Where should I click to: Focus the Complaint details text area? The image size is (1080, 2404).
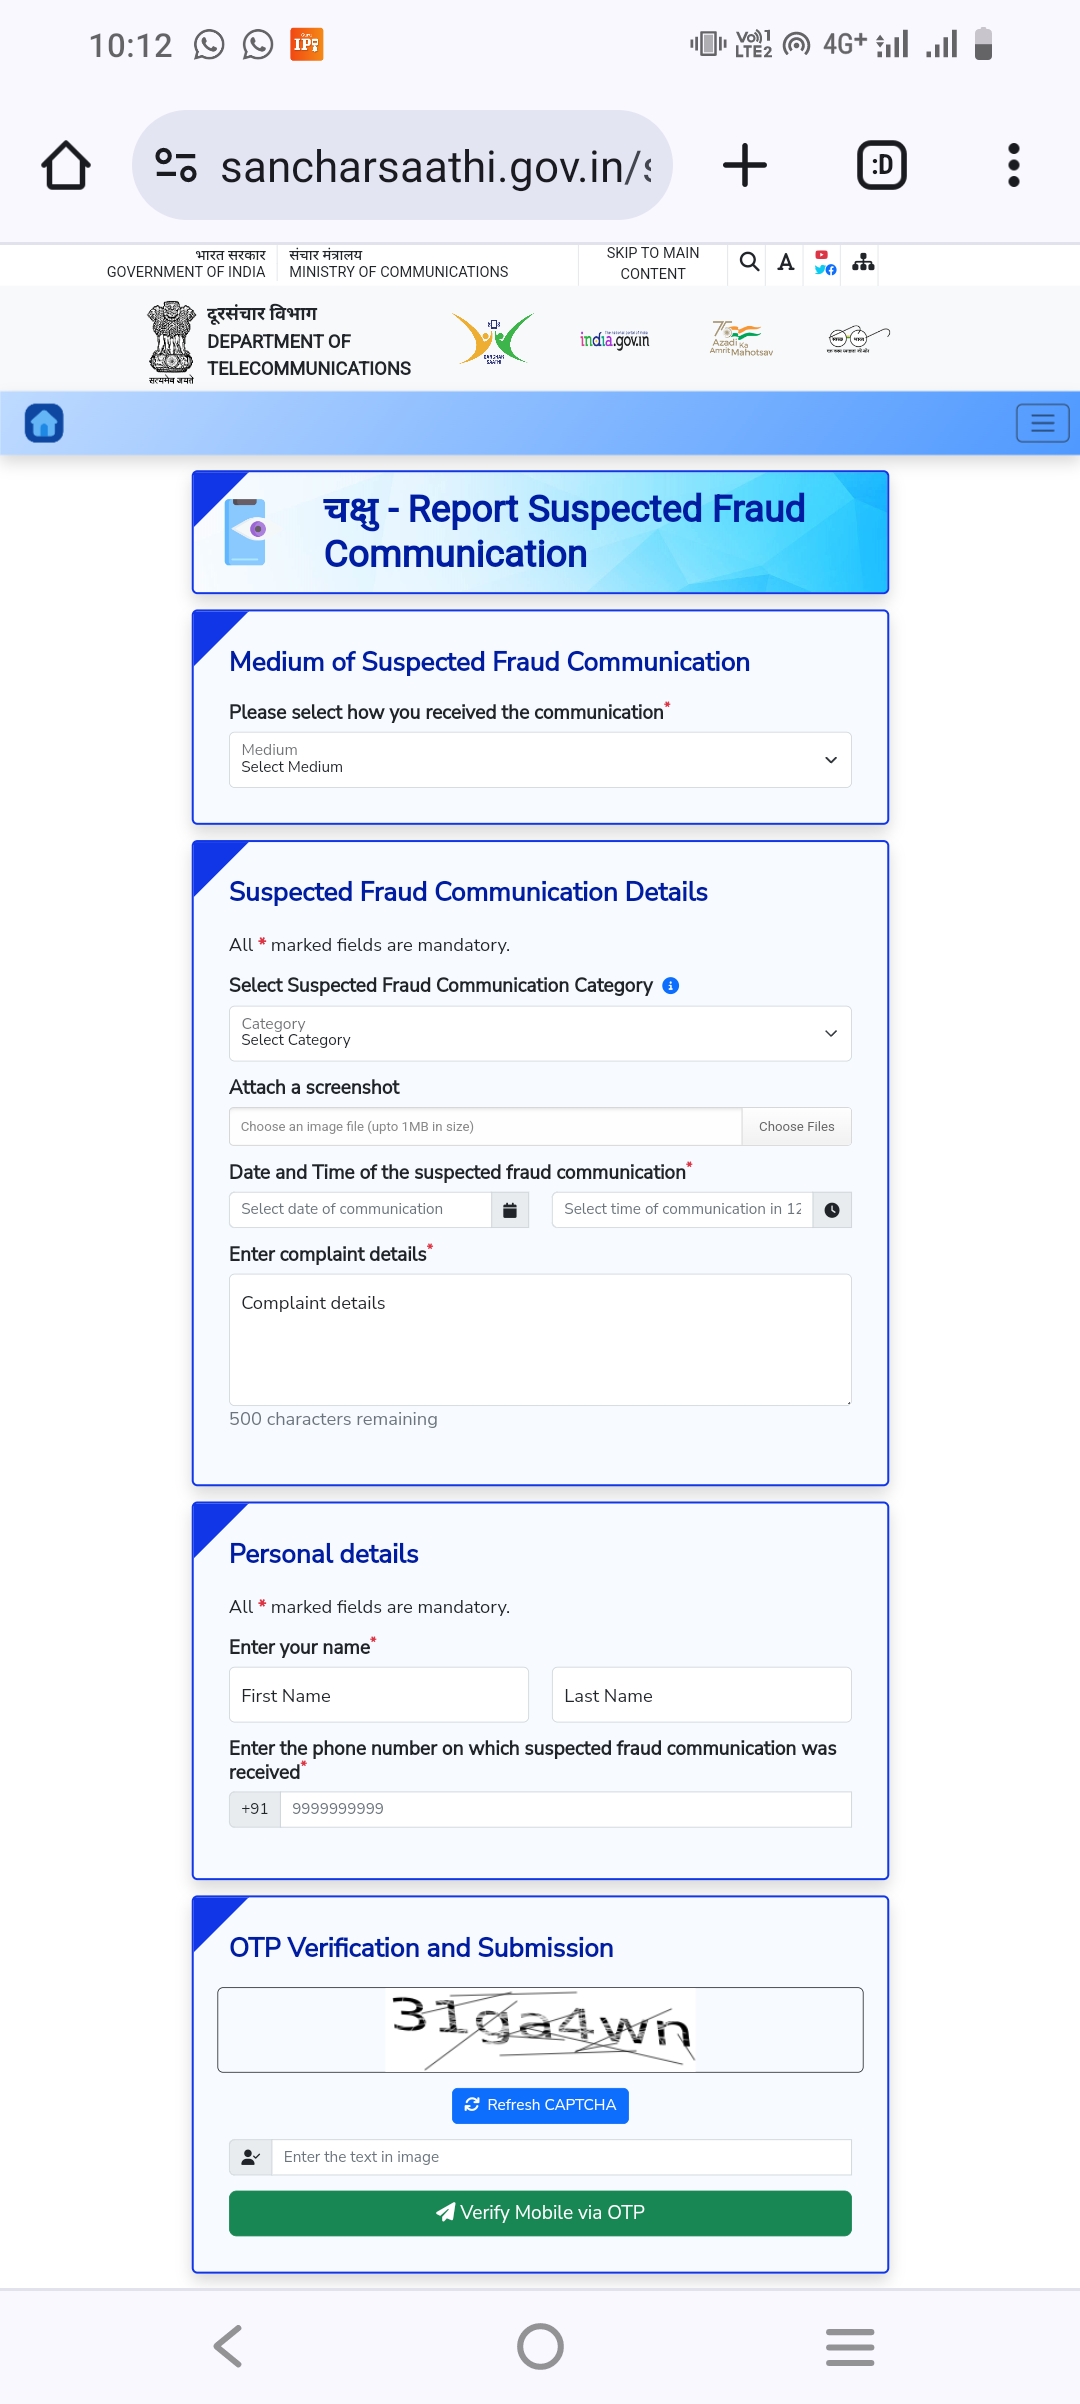(540, 1340)
